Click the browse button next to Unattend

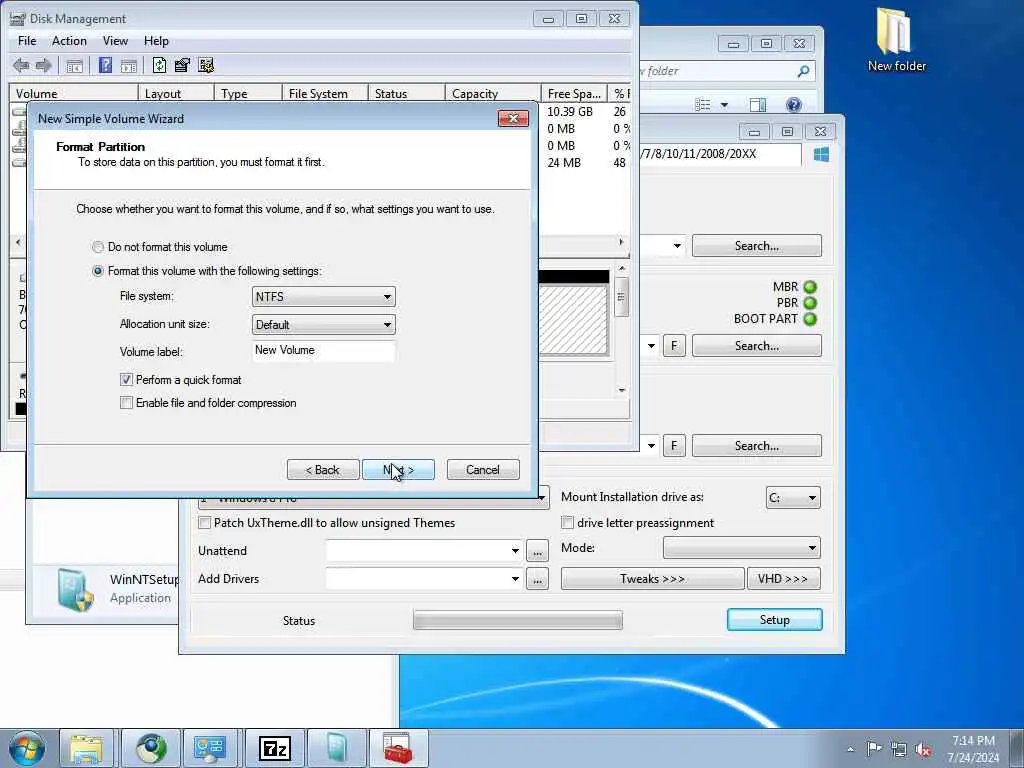pyautogui.click(x=537, y=551)
